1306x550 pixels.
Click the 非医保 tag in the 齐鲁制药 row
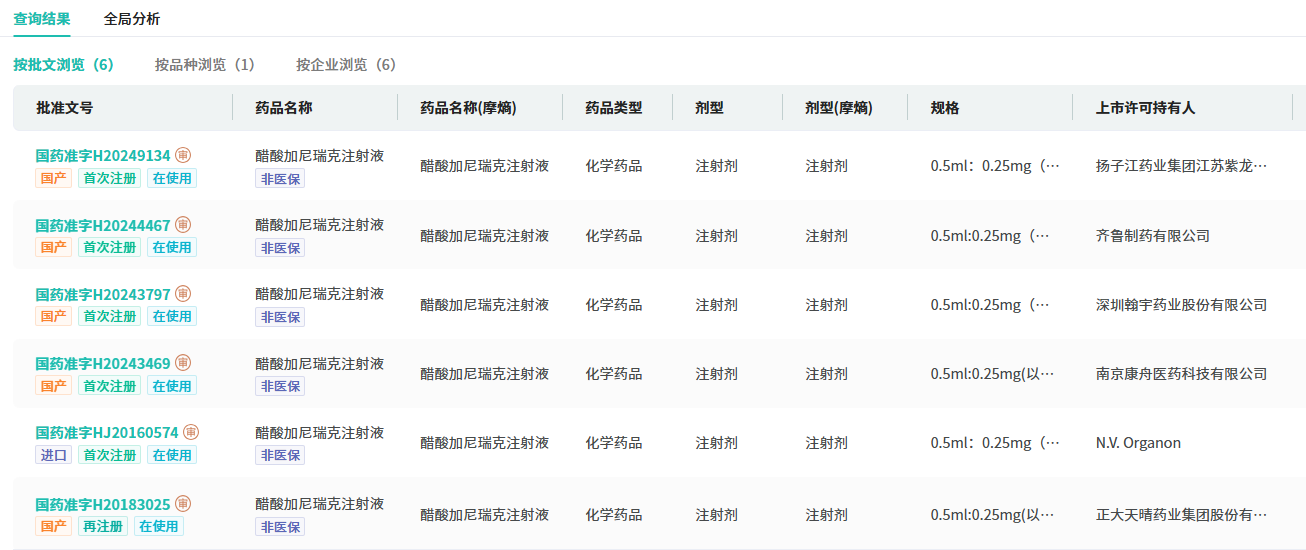pos(280,248)
